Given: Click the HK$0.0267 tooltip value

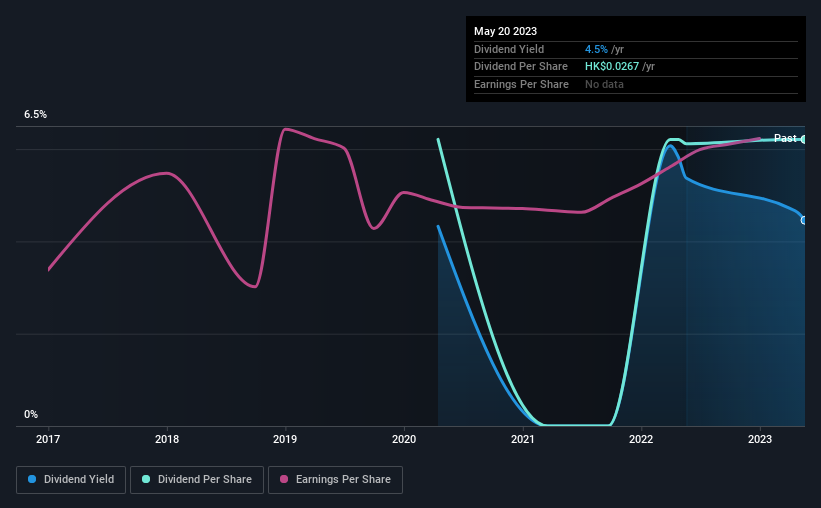Looking at the screenshot, I should [x=612, y=67].
